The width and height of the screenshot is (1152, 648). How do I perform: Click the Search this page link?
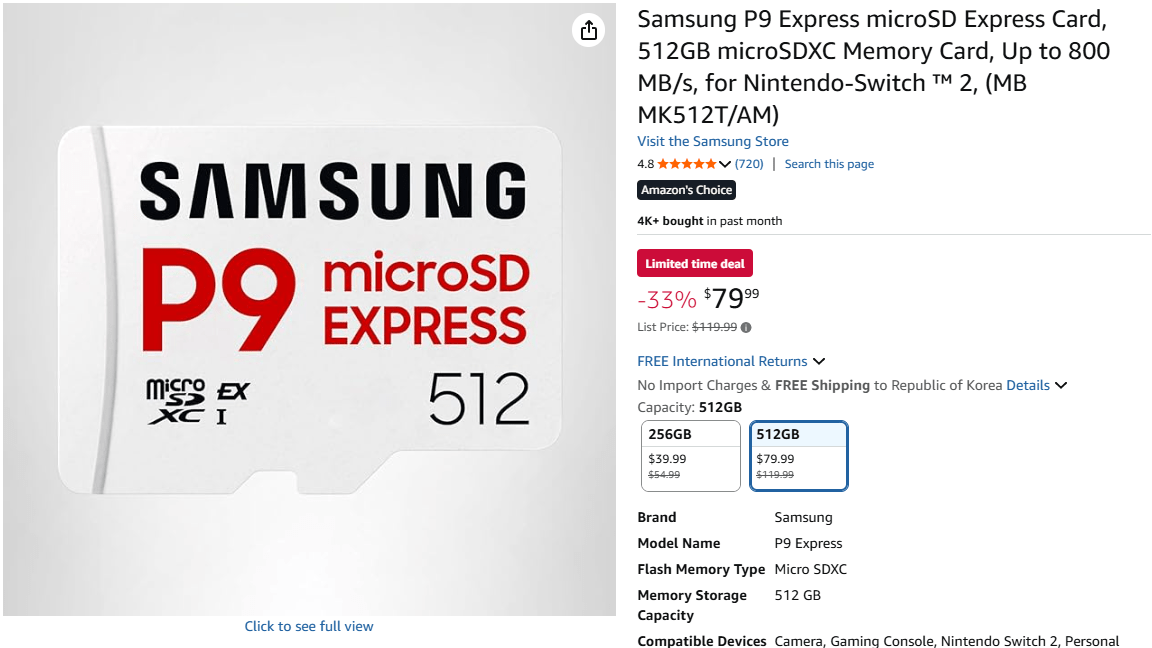tap(828, 163)
